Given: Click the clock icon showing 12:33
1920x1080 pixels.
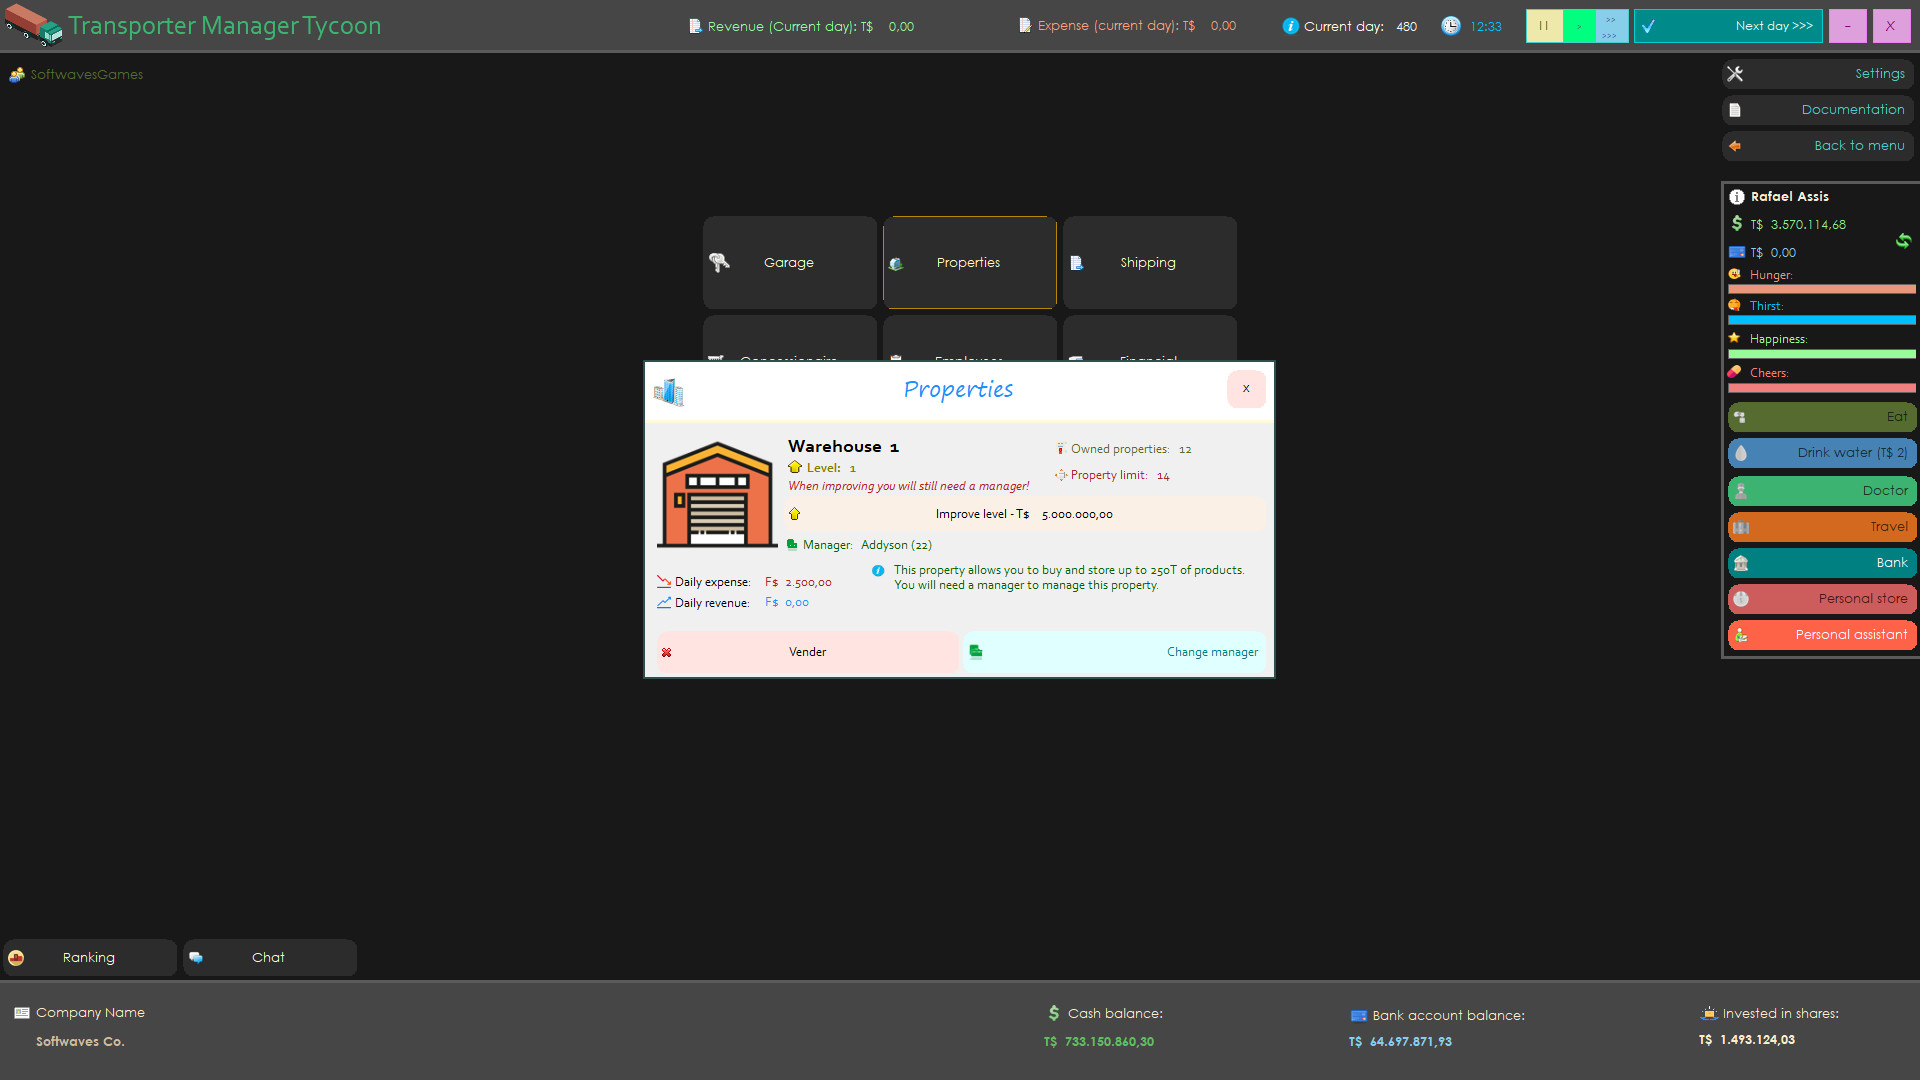Looking at the screenshot, I should click(1451, 26).
